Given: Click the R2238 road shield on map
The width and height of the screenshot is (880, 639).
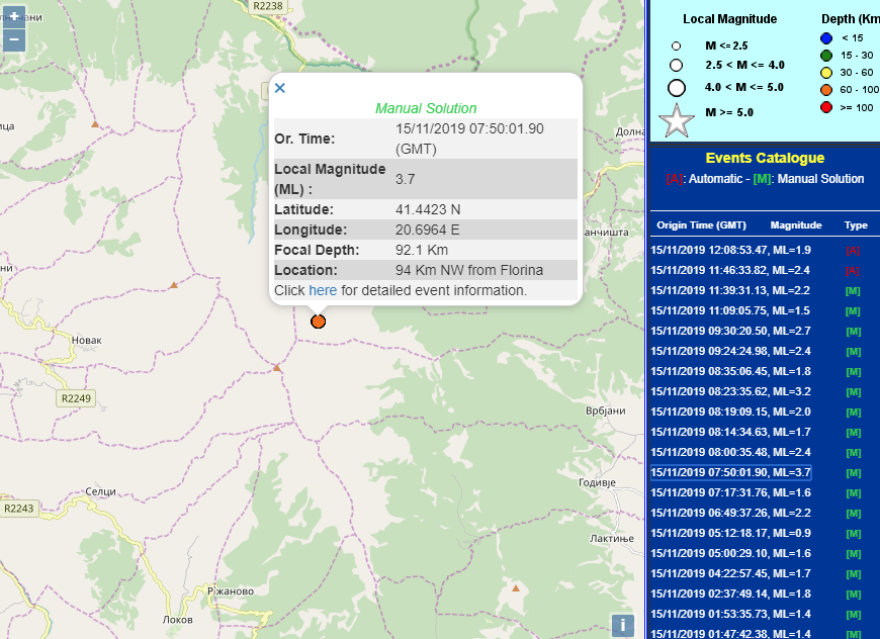Looking at the screenshot, I should (268, 6).
